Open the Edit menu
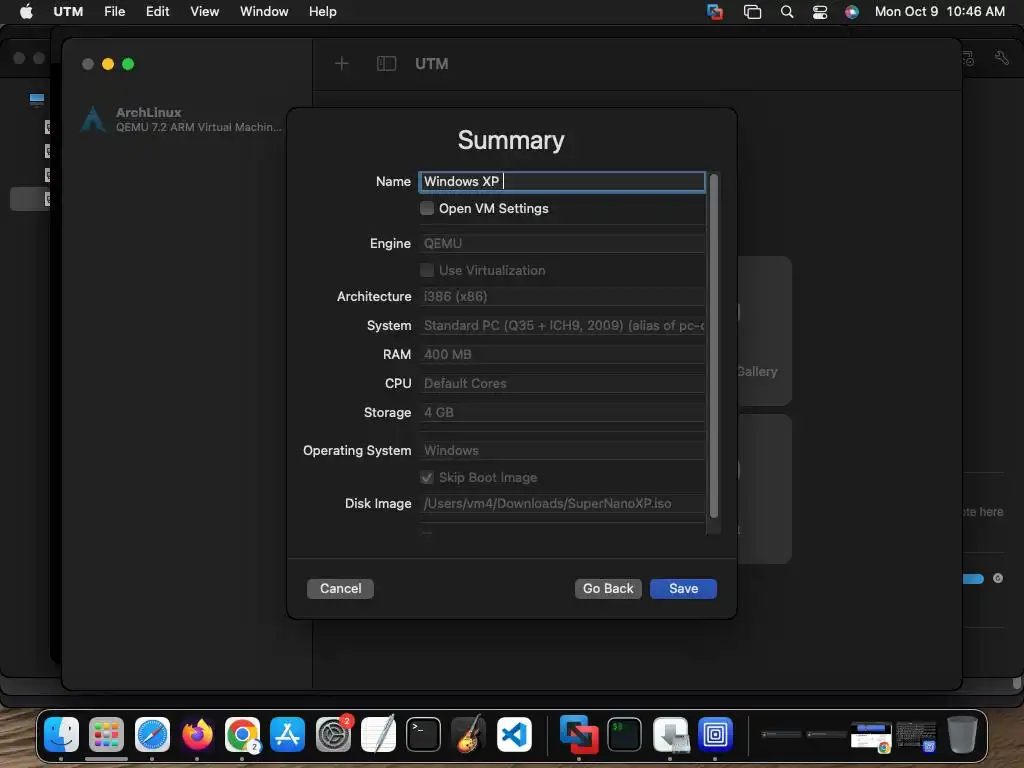The height and width of the screenshot is (768, 1024). (x=157, y=12)
